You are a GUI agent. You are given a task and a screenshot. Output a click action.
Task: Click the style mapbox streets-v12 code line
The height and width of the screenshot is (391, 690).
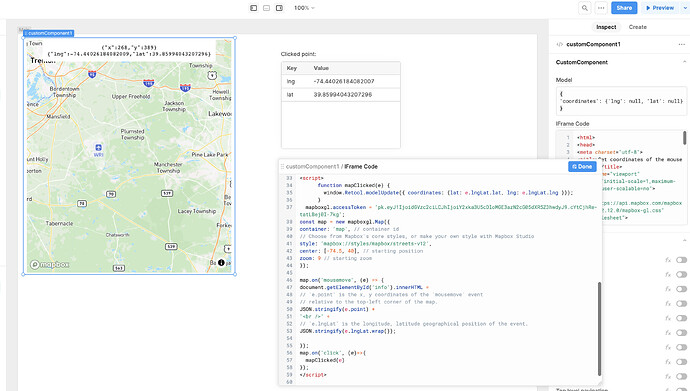pos(366,244)
